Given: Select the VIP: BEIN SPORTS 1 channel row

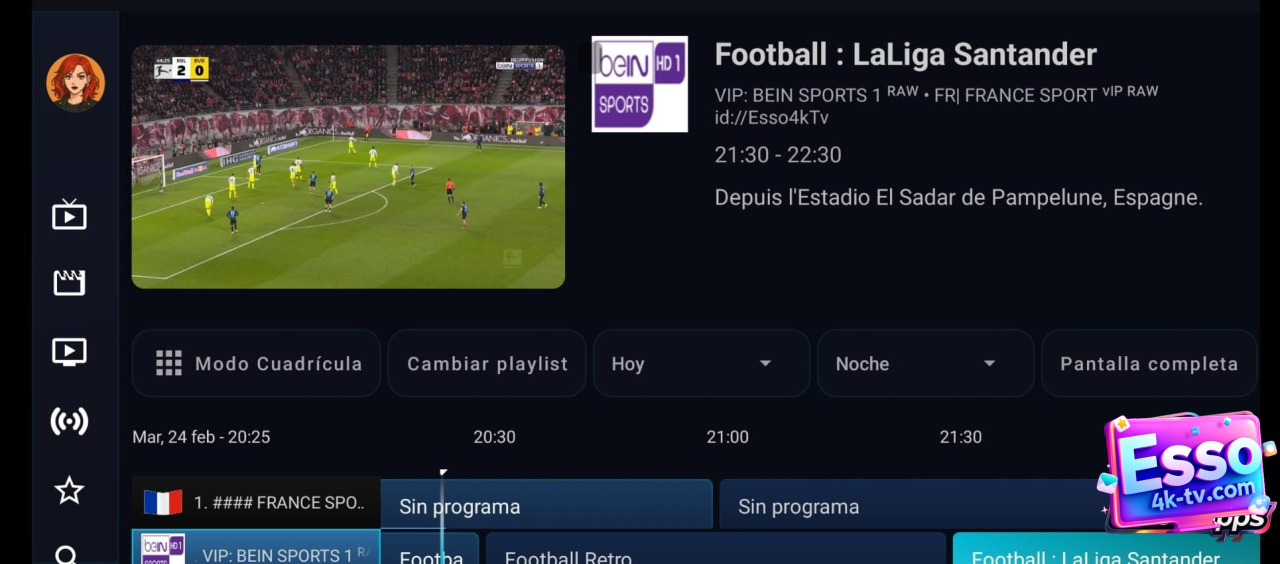Looking at the screenshot, I should (256, 548).
